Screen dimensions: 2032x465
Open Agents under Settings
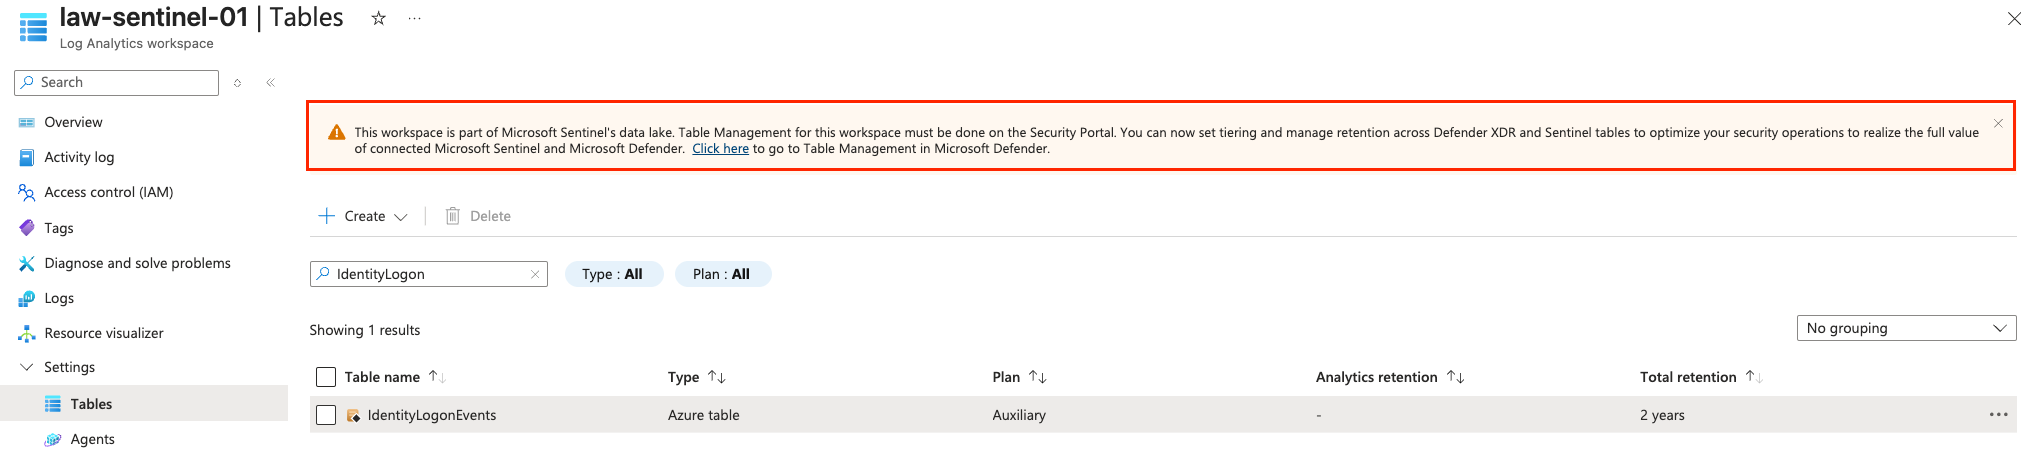coord(92,439)
